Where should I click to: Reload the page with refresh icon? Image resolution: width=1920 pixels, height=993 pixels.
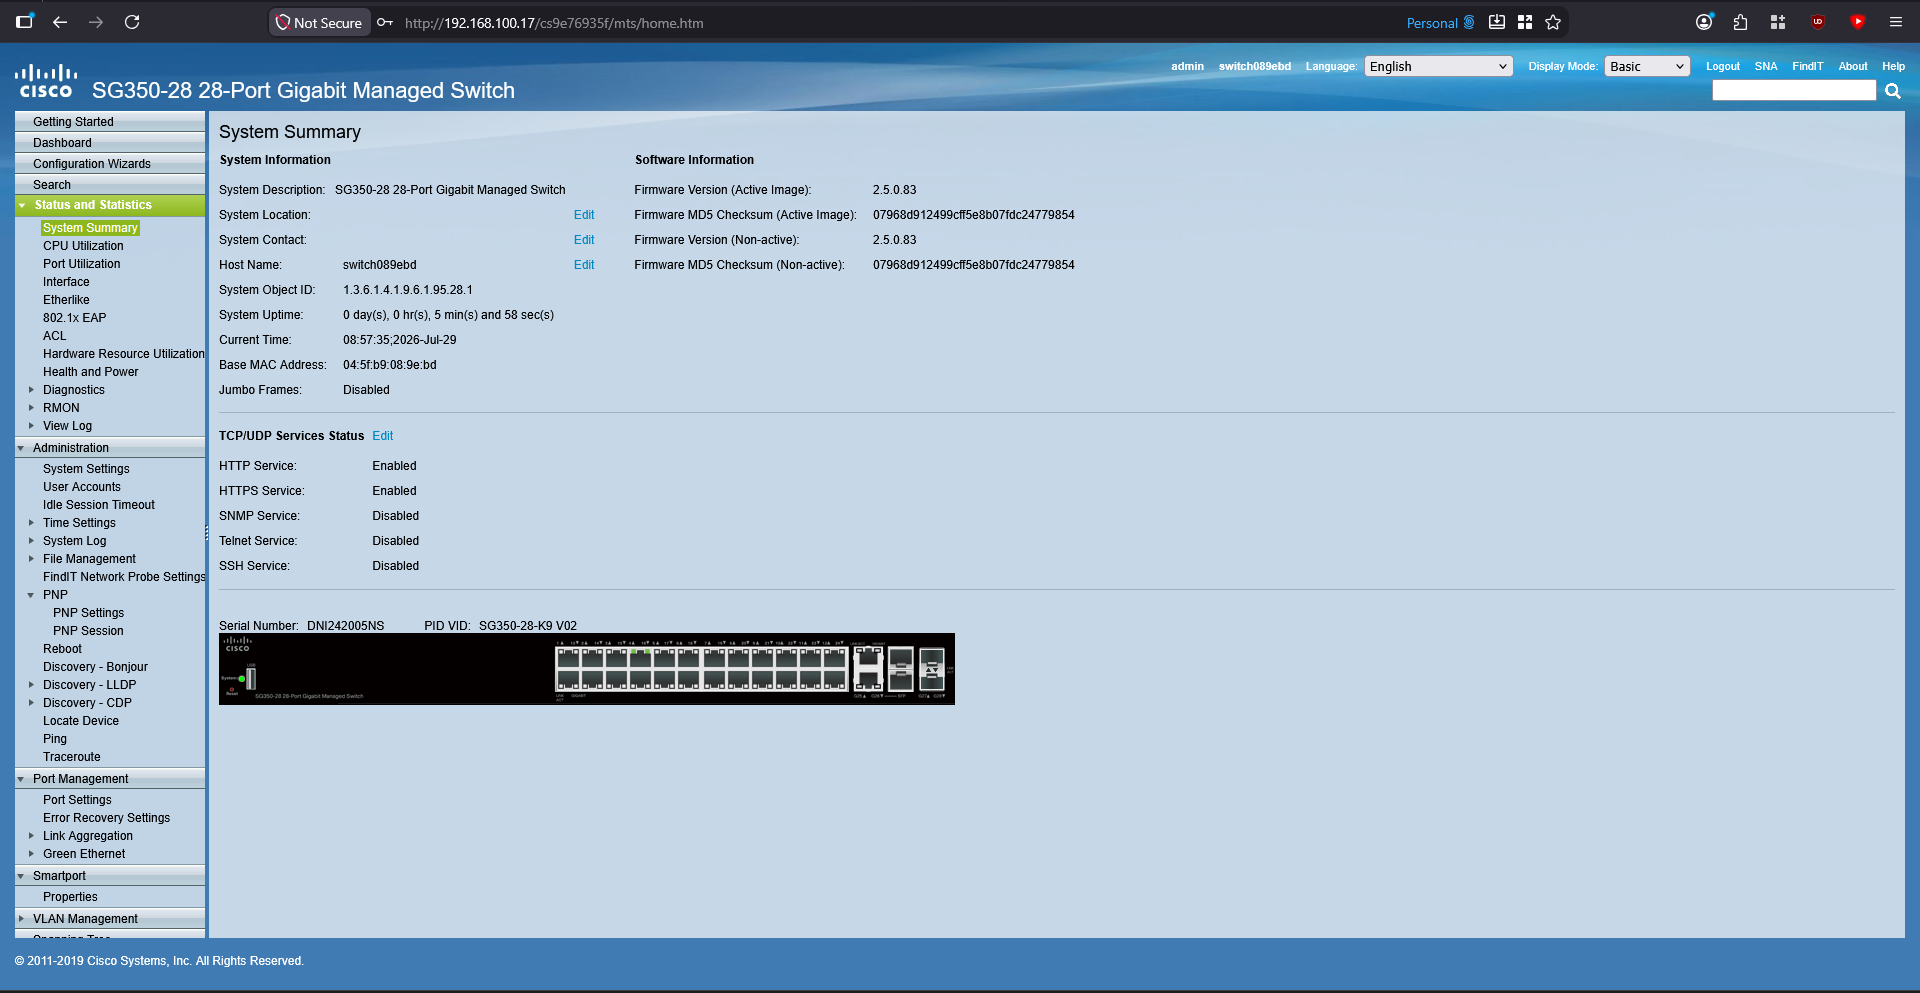tap(132, 22)
